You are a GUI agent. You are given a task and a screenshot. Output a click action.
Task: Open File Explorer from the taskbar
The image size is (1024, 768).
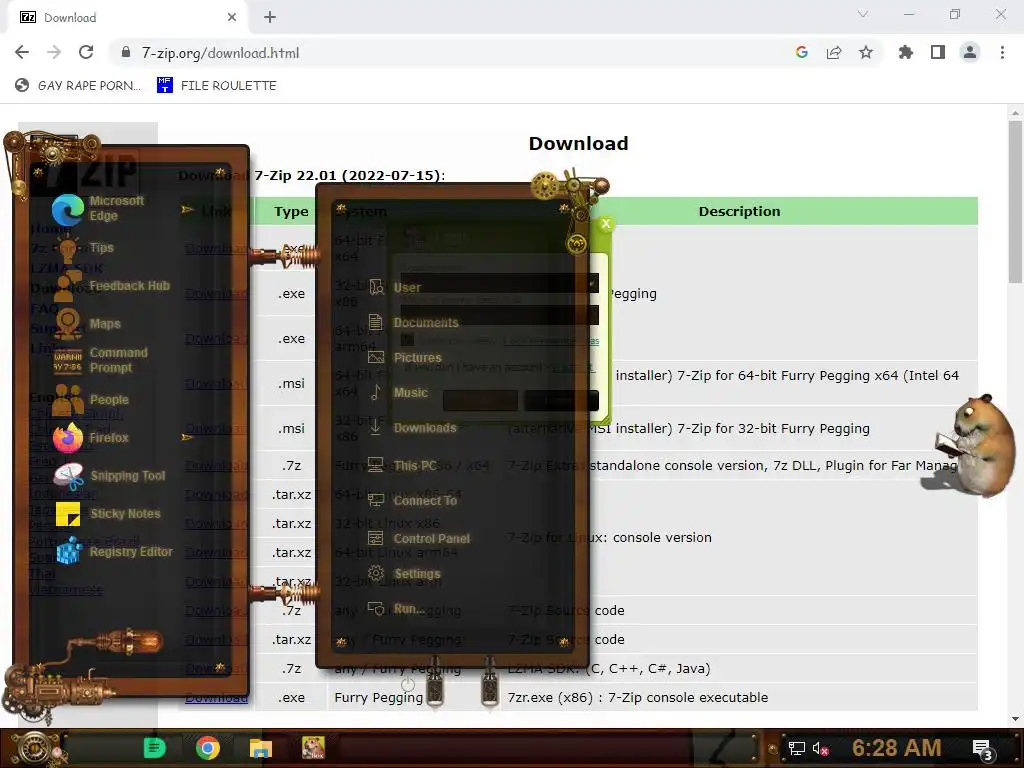coord(261,748)
